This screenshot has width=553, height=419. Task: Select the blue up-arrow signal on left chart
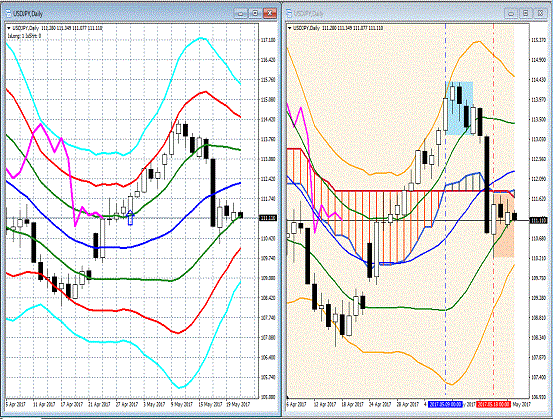click(130, 217)
